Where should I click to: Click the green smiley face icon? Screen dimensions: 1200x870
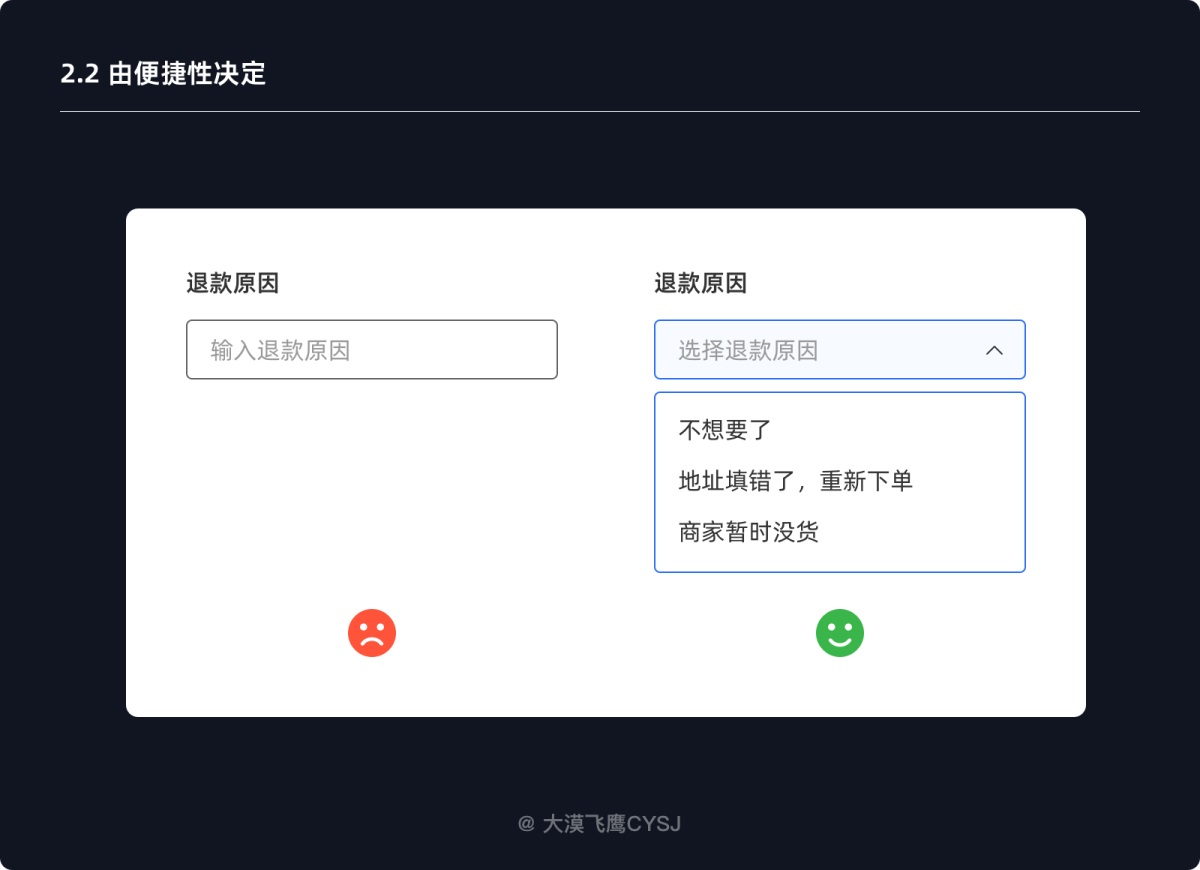click(x=840, y=633)
